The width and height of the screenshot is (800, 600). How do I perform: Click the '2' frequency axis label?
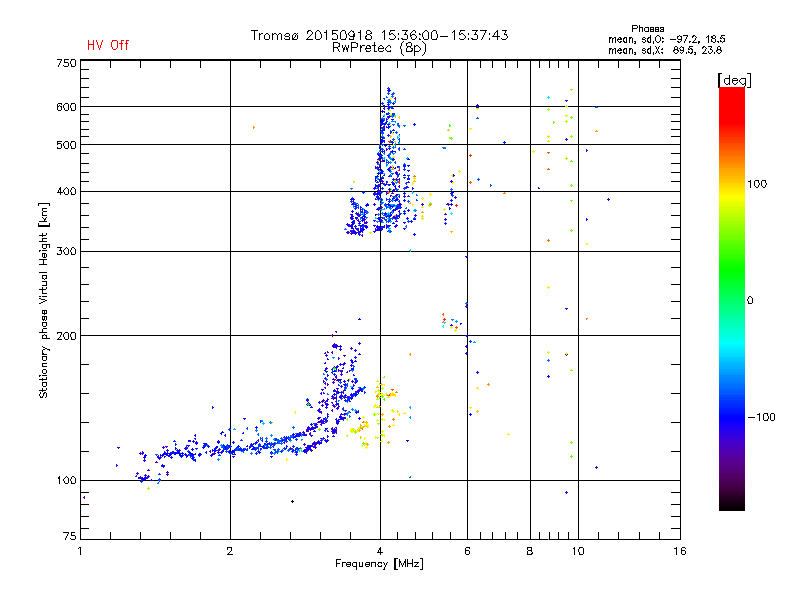coord(230,551)
